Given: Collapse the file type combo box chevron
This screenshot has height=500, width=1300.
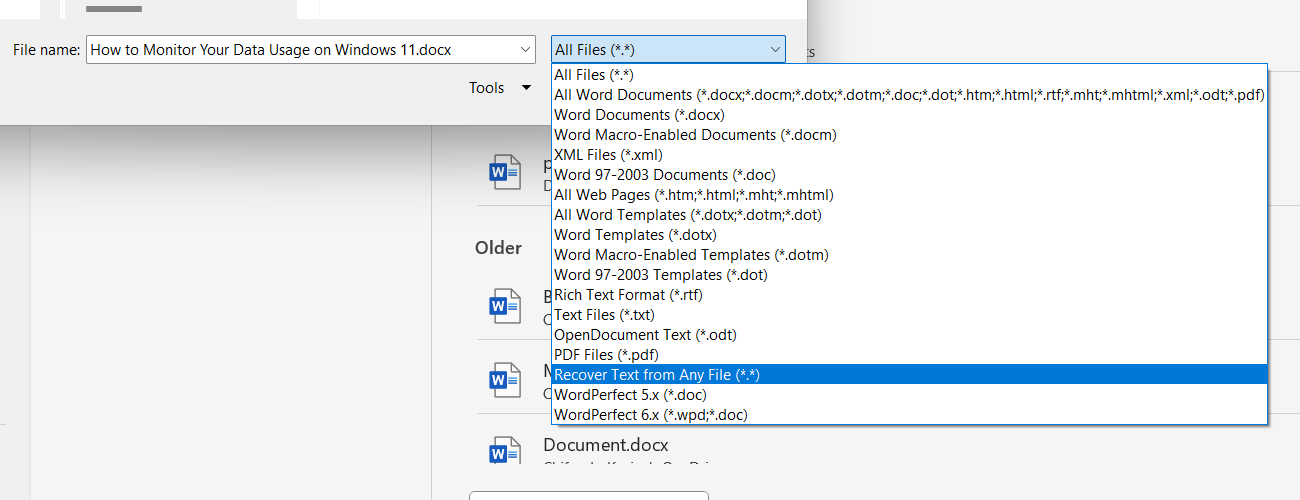Looking at the screenshot, I should (774, 50).
